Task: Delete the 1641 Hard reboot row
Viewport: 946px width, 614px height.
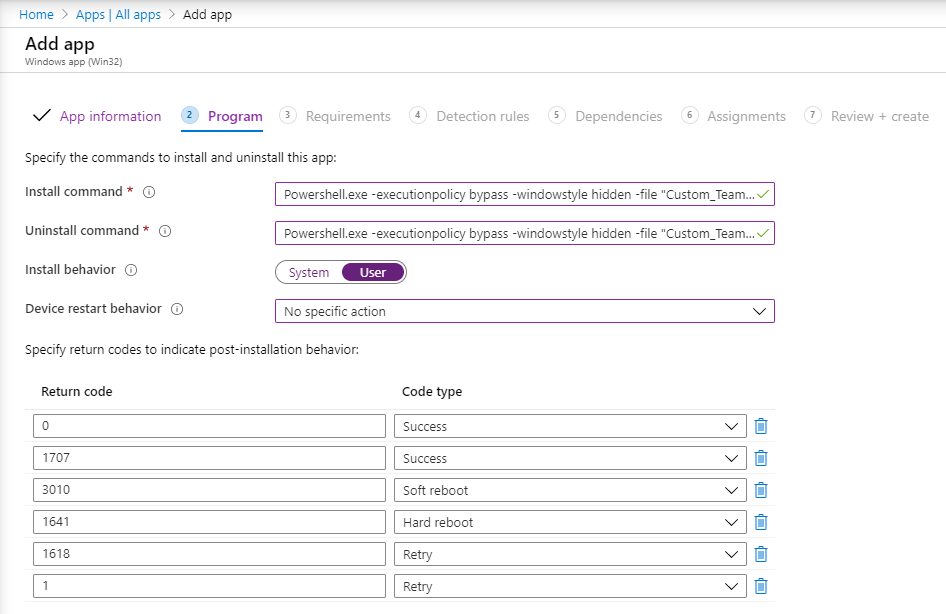Action: [760, 522]
